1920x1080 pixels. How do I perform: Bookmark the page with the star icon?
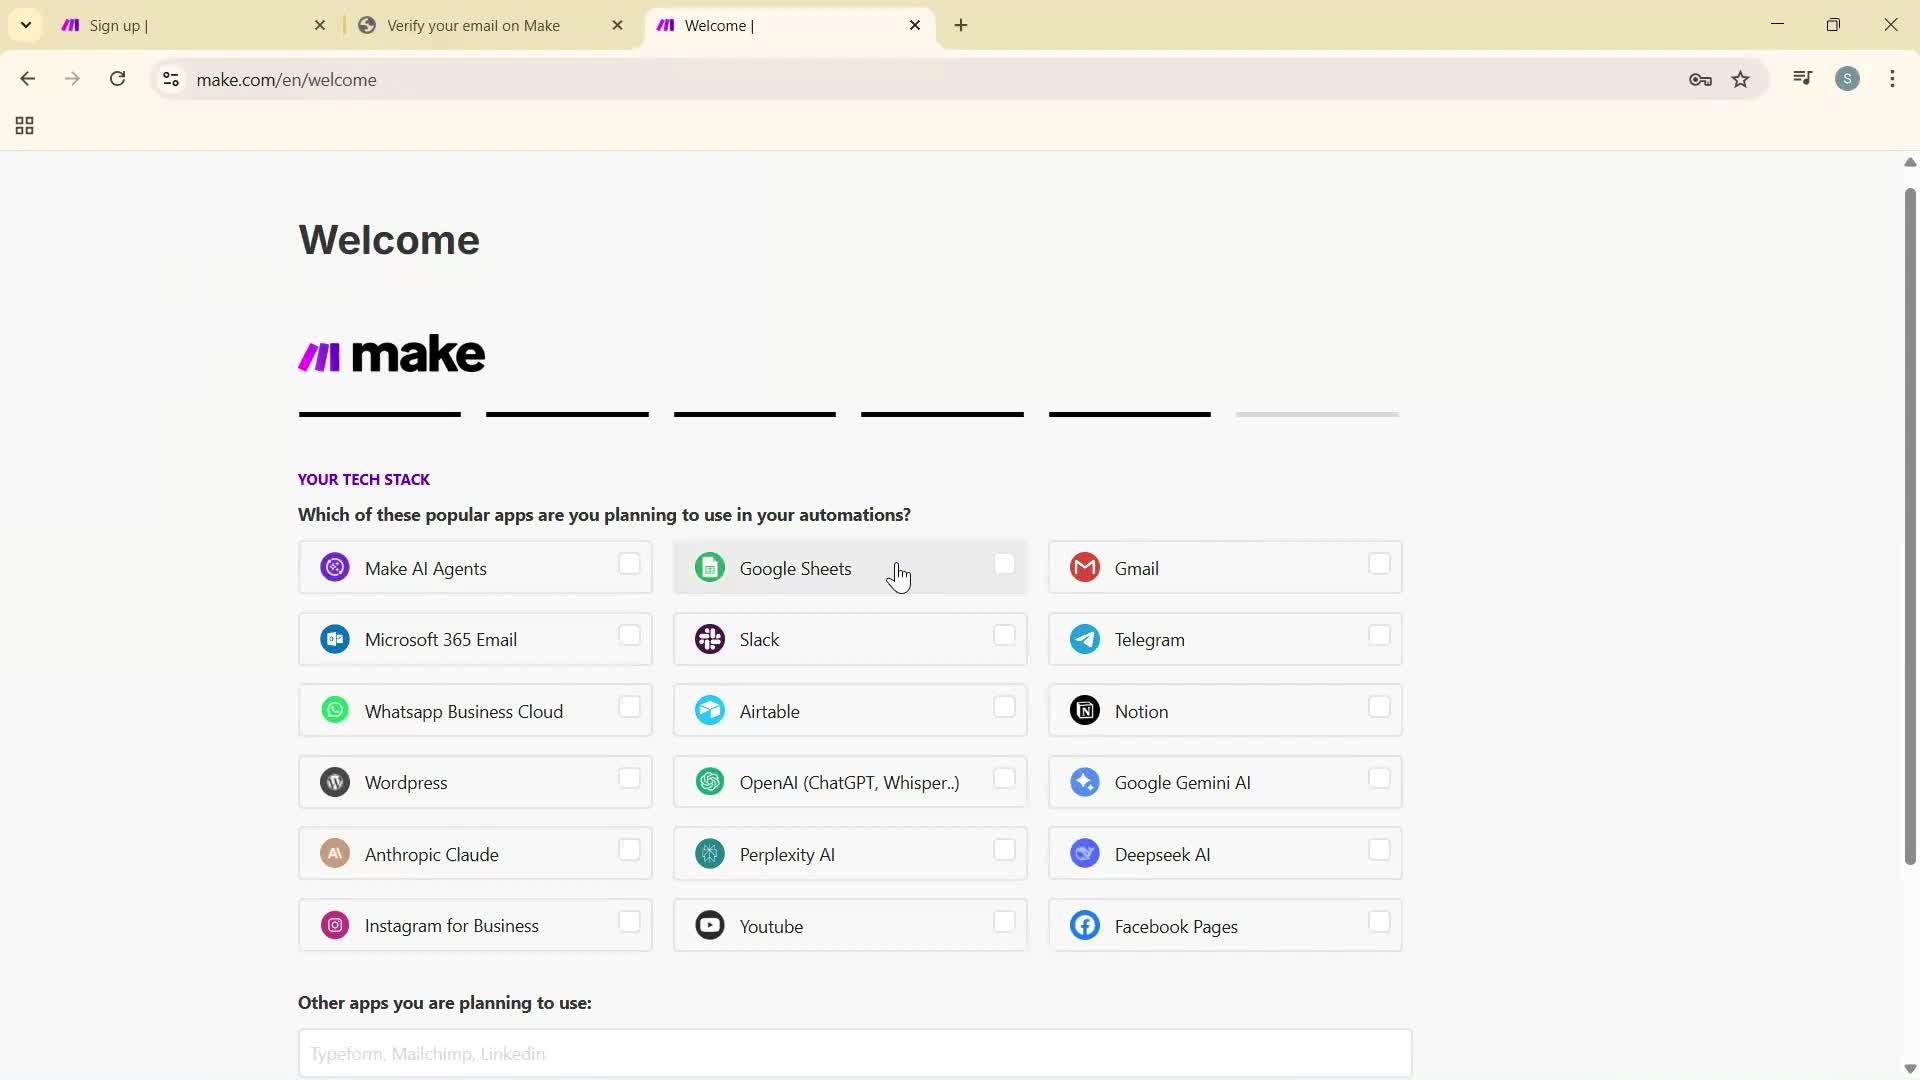(x=1740, y=79)
